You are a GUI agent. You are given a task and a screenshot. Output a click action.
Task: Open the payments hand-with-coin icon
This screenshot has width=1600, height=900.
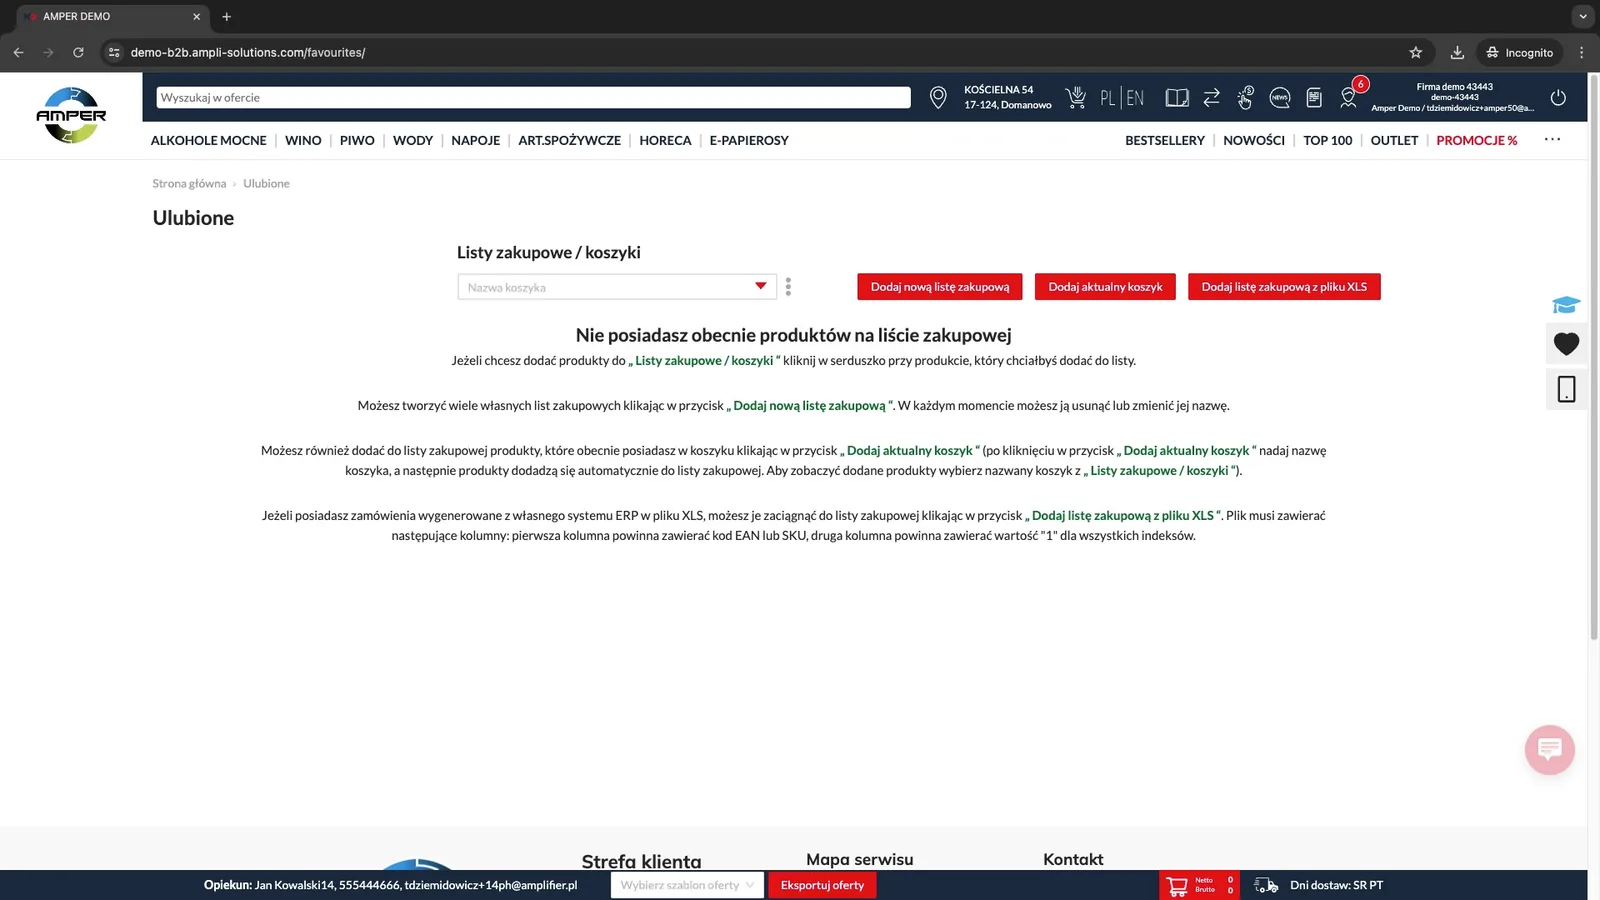pyautogui.click(x=1245, y=97)
